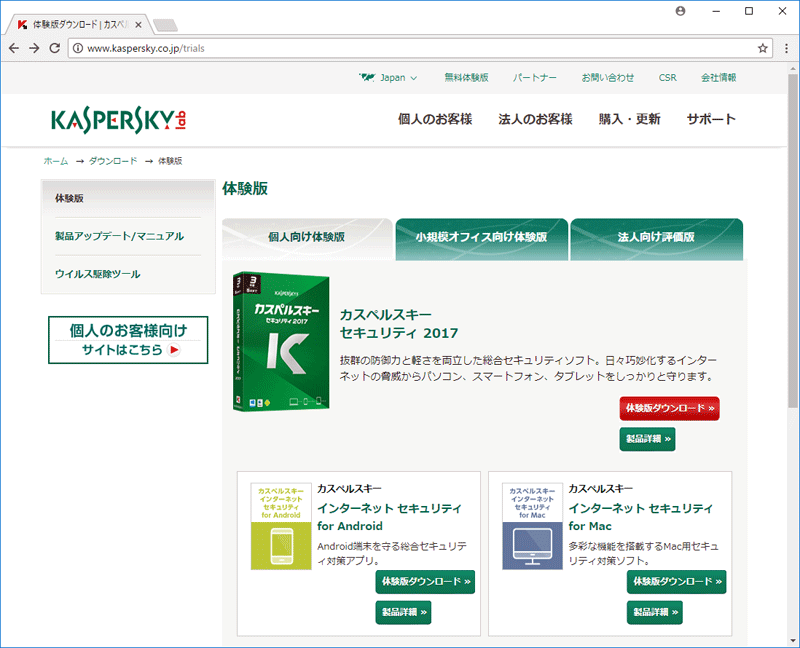Click the Kaspersky Security 2017 box image
The width and height of the screenshot is (800, 648).
281,341
